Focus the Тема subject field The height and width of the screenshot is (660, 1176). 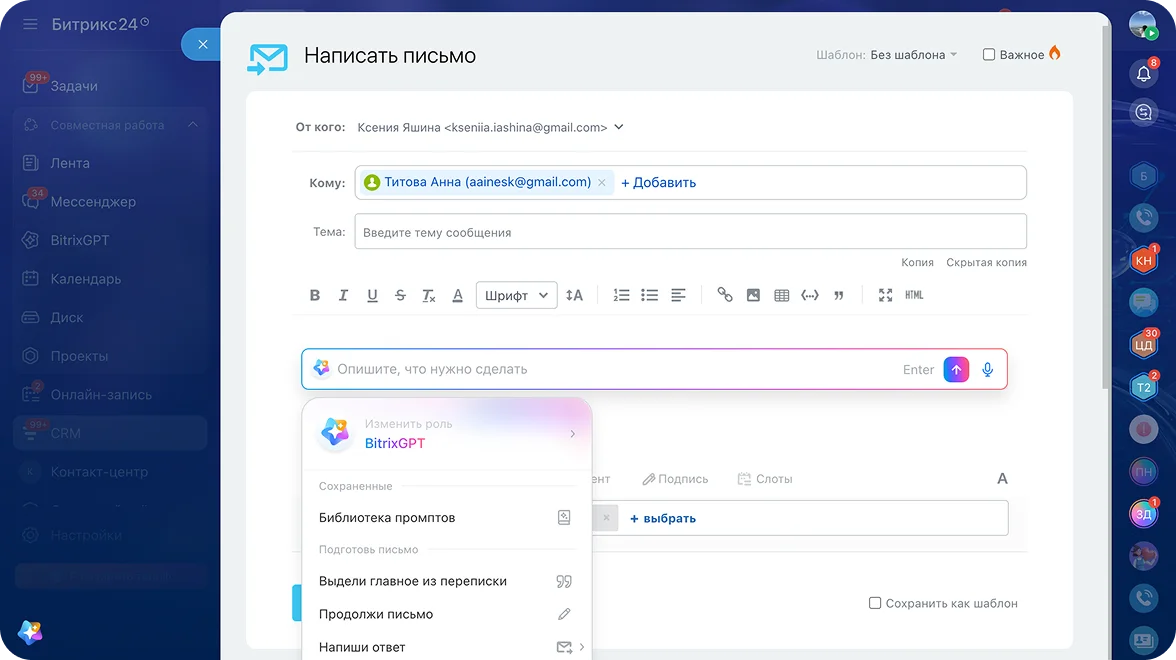click(690, 232)
